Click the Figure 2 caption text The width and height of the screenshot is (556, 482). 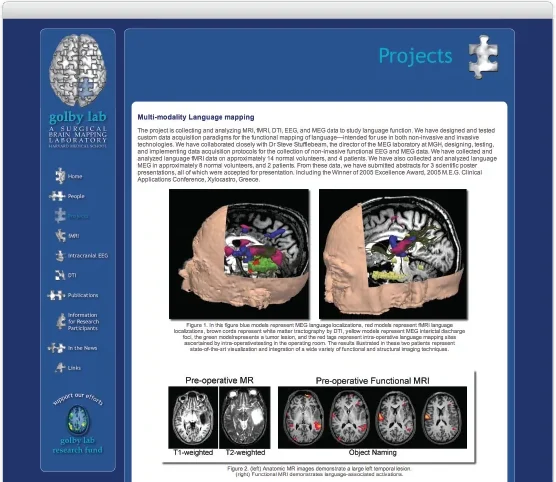[319, 471]
